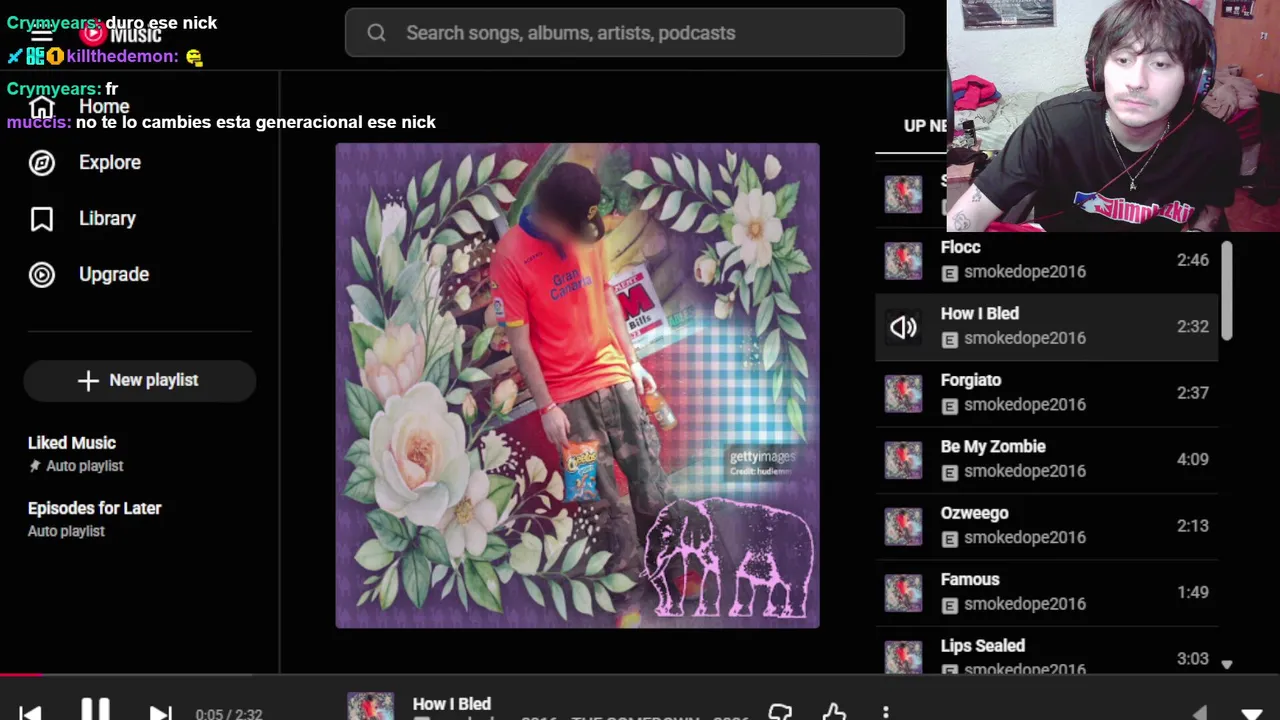Collapse the player page with down arrow
This screenshot has width=1280, height=720.
[x=1251, y=714]
